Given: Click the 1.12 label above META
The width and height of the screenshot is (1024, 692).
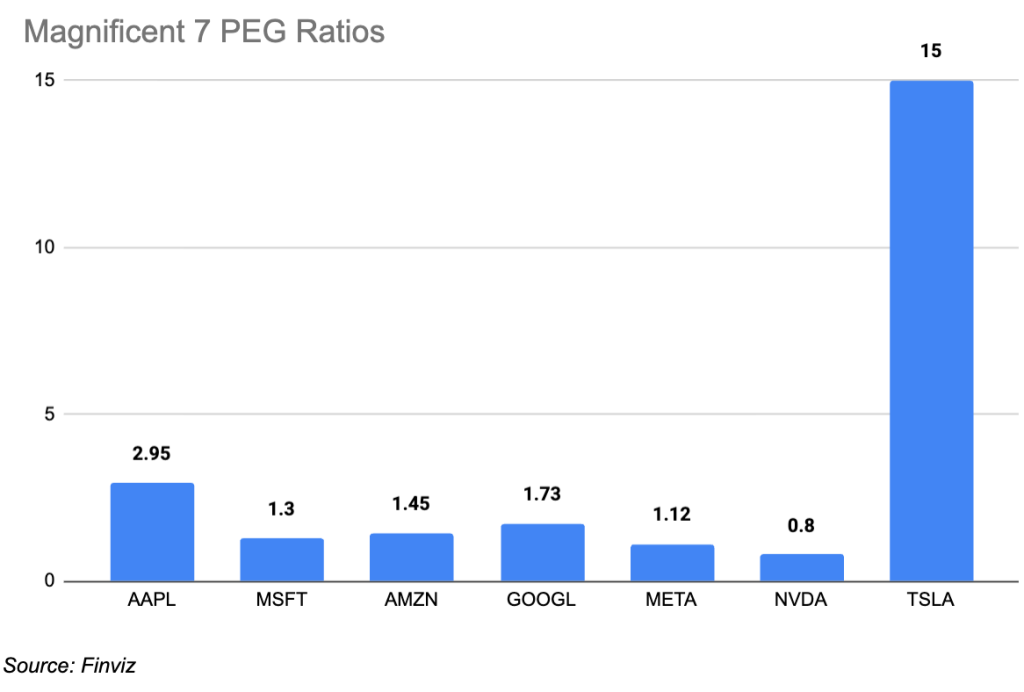Looking at the screenshot, I should click(x=672, y=514).
